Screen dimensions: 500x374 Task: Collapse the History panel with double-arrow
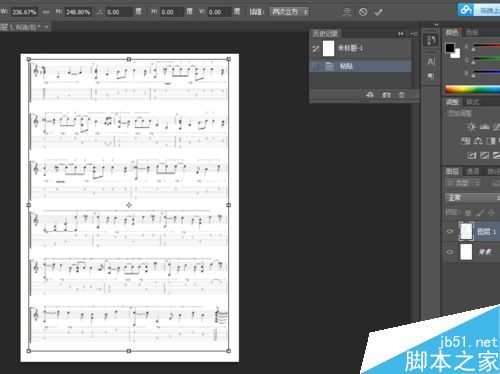click(401, 34)
